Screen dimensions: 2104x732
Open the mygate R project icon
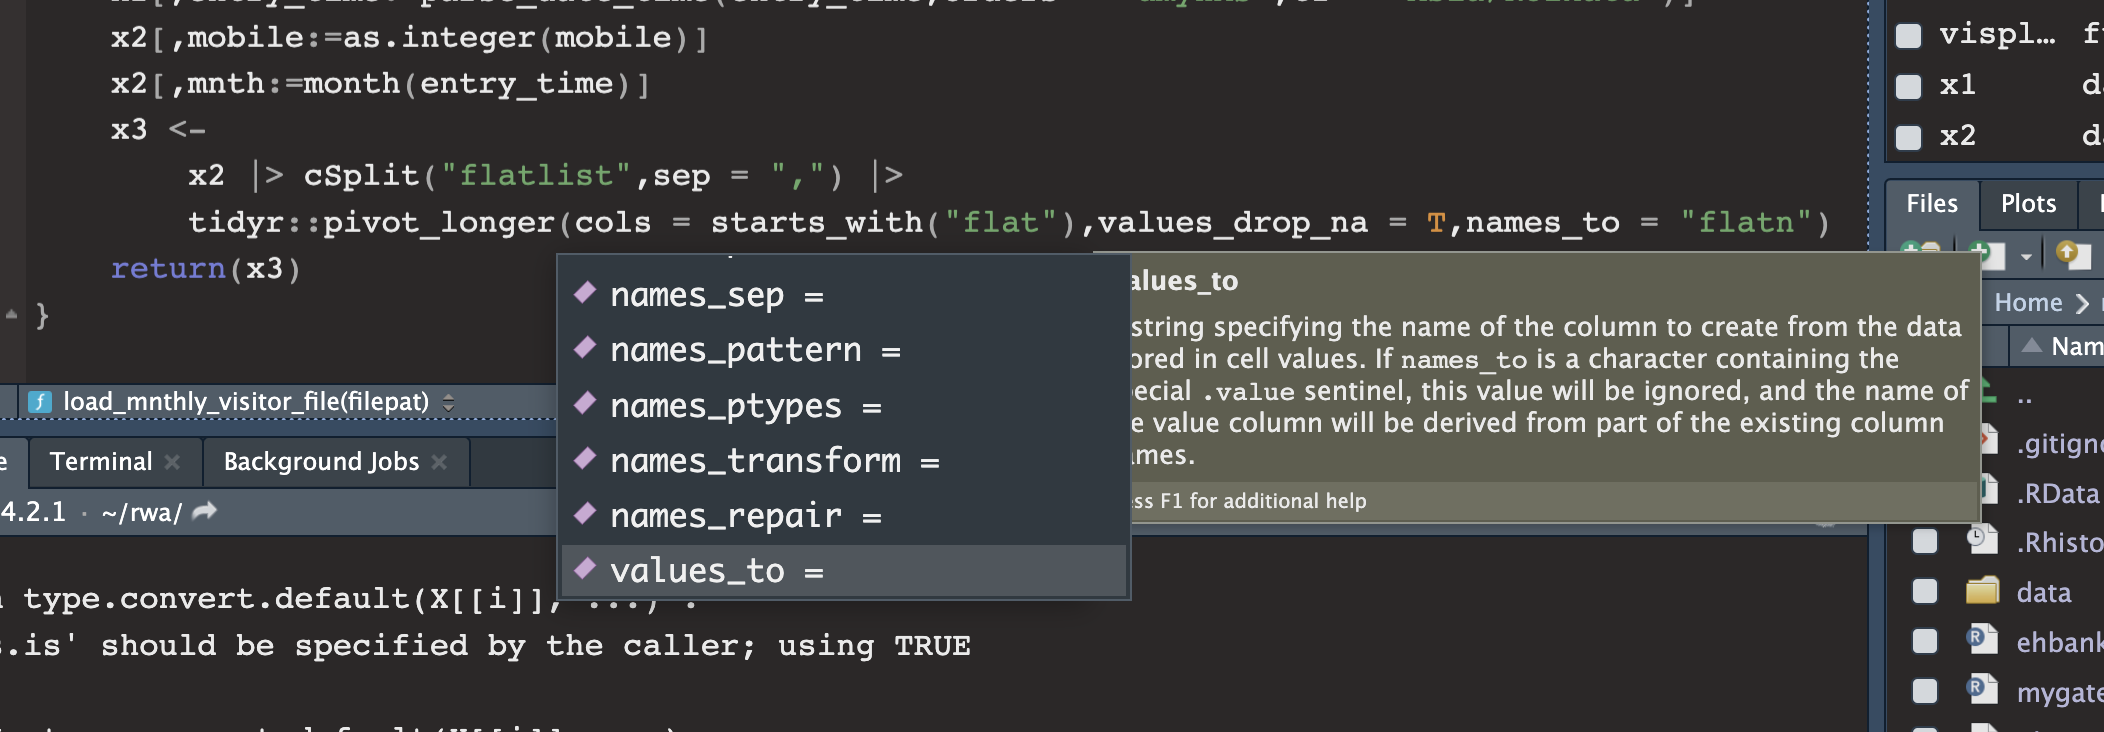1984,691
